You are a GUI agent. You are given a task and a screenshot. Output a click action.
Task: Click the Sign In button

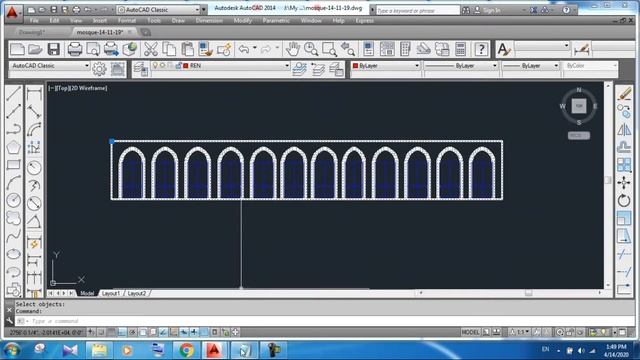pos(488,10)
